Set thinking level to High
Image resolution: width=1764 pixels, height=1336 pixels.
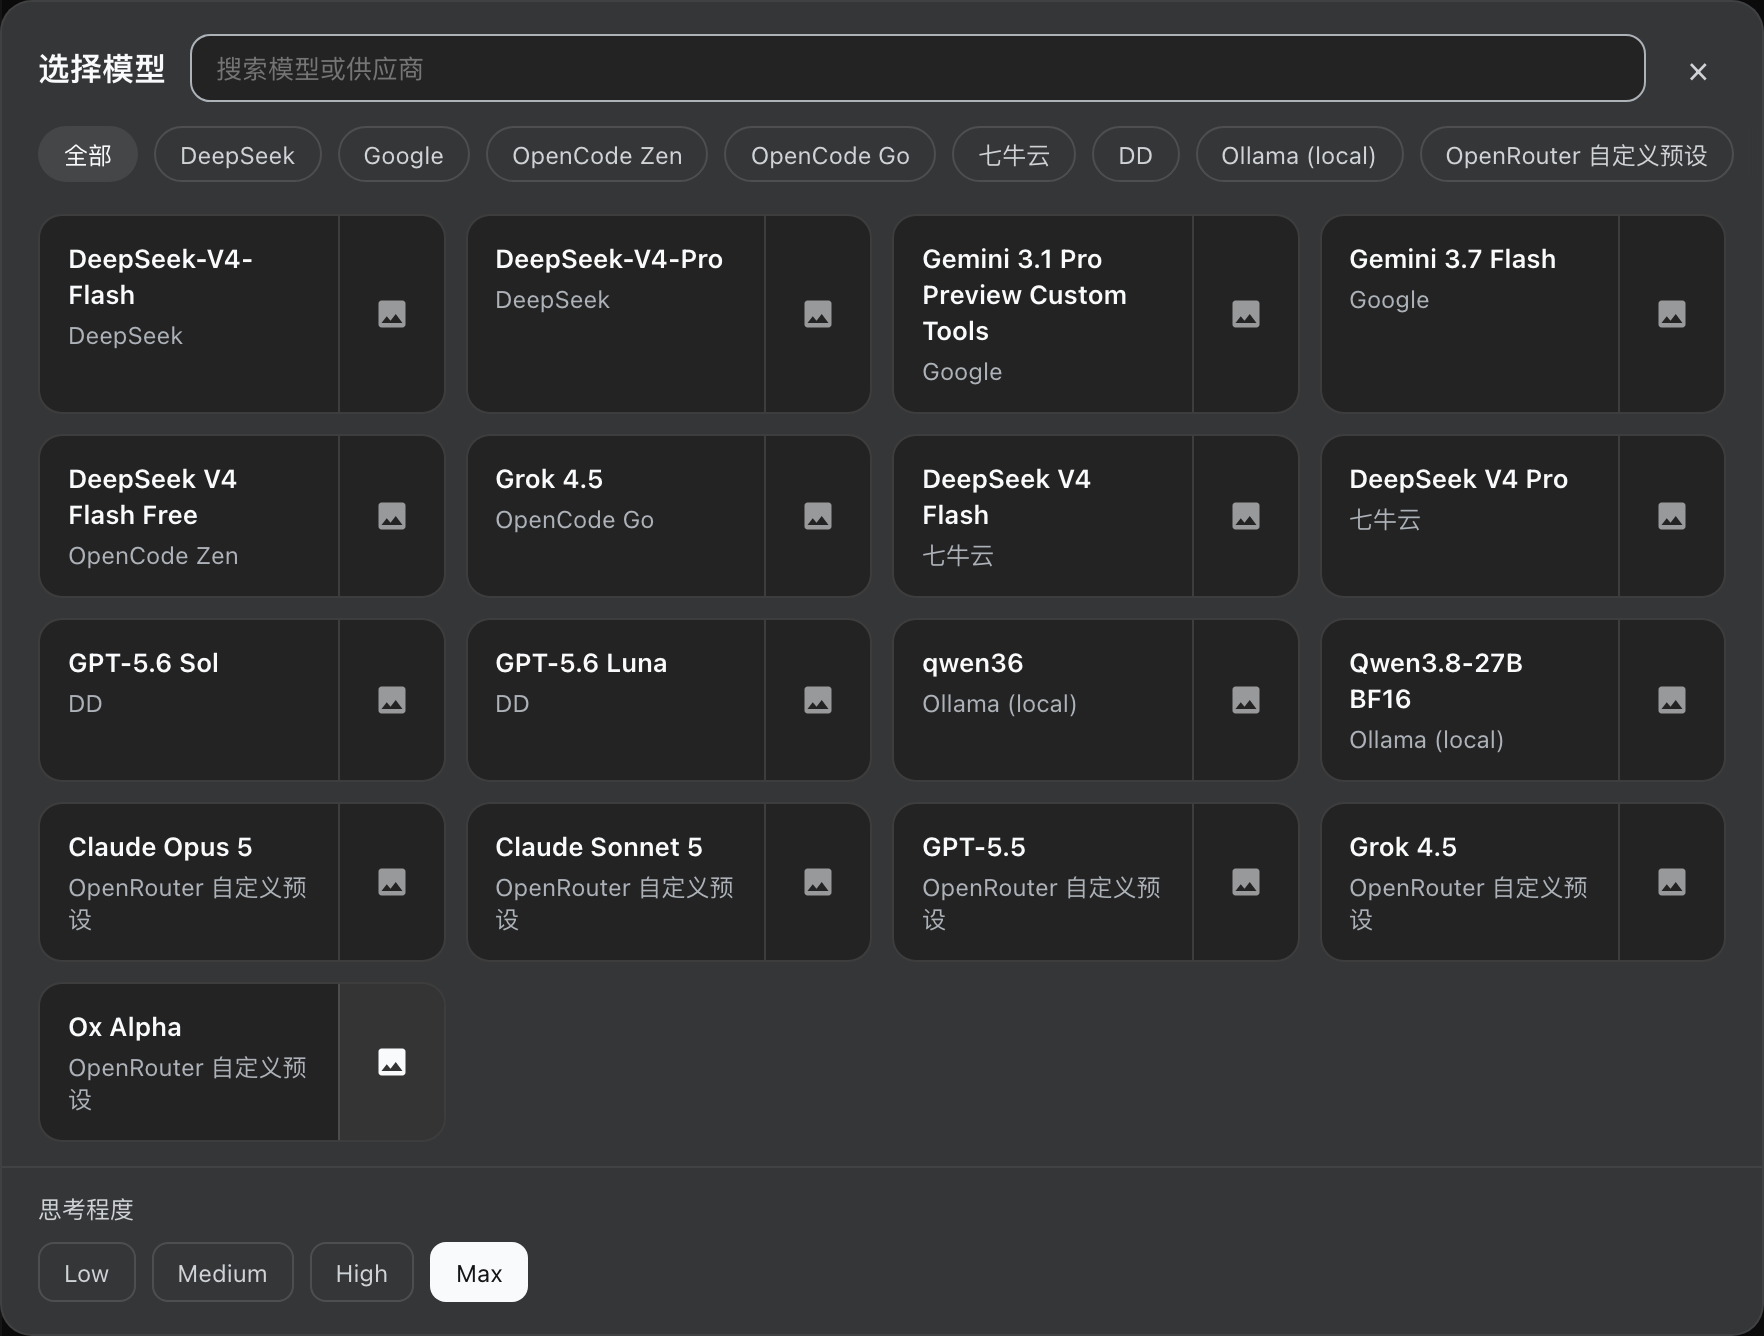point(362,1272)
